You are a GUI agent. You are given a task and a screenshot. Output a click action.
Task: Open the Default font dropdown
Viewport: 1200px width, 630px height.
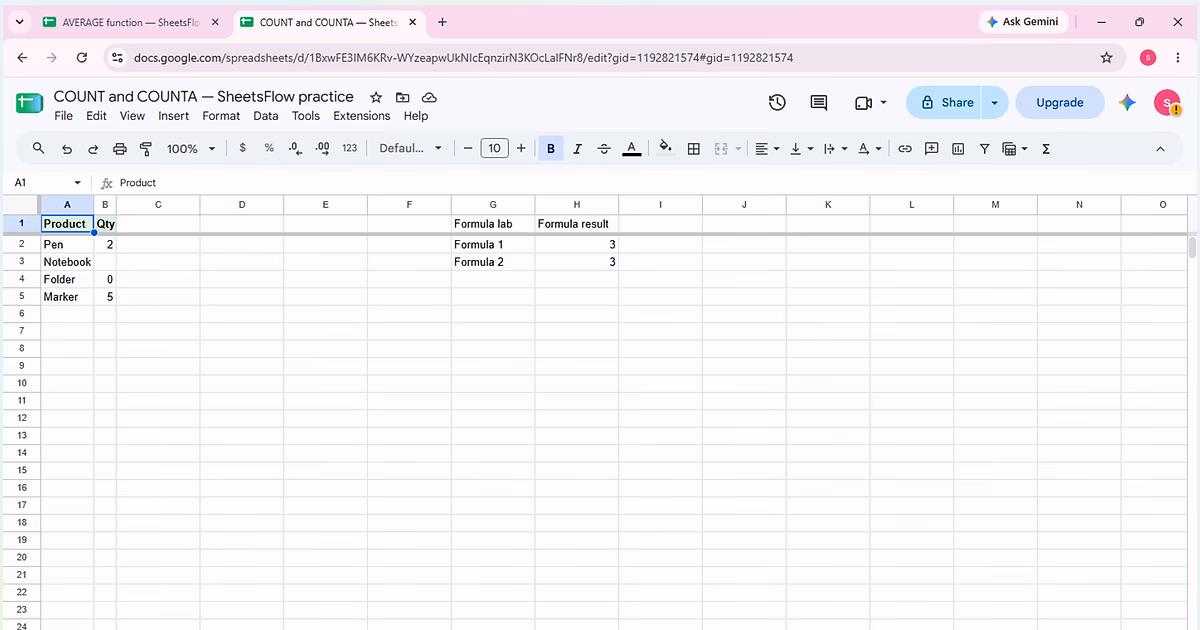[410, 148]
